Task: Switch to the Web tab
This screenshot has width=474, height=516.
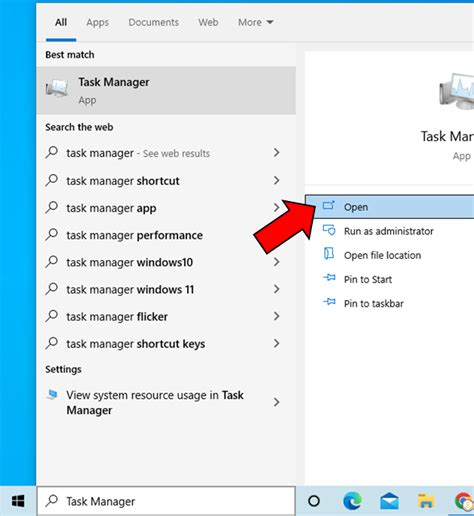Action: [208, 22]
